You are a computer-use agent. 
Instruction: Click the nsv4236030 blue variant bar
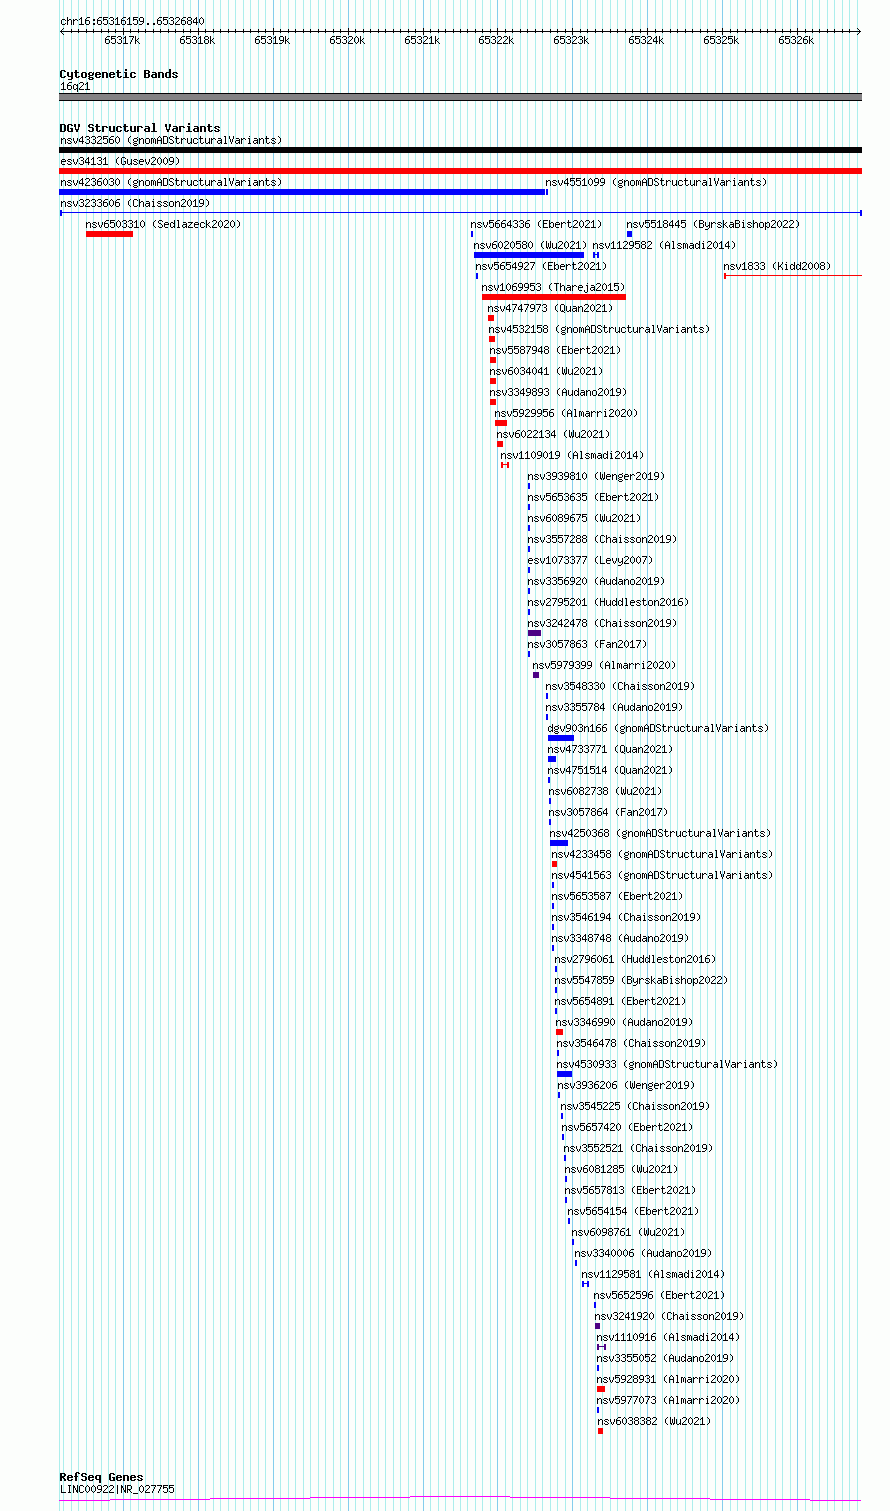pyautogui.click(x=303, y=192)
